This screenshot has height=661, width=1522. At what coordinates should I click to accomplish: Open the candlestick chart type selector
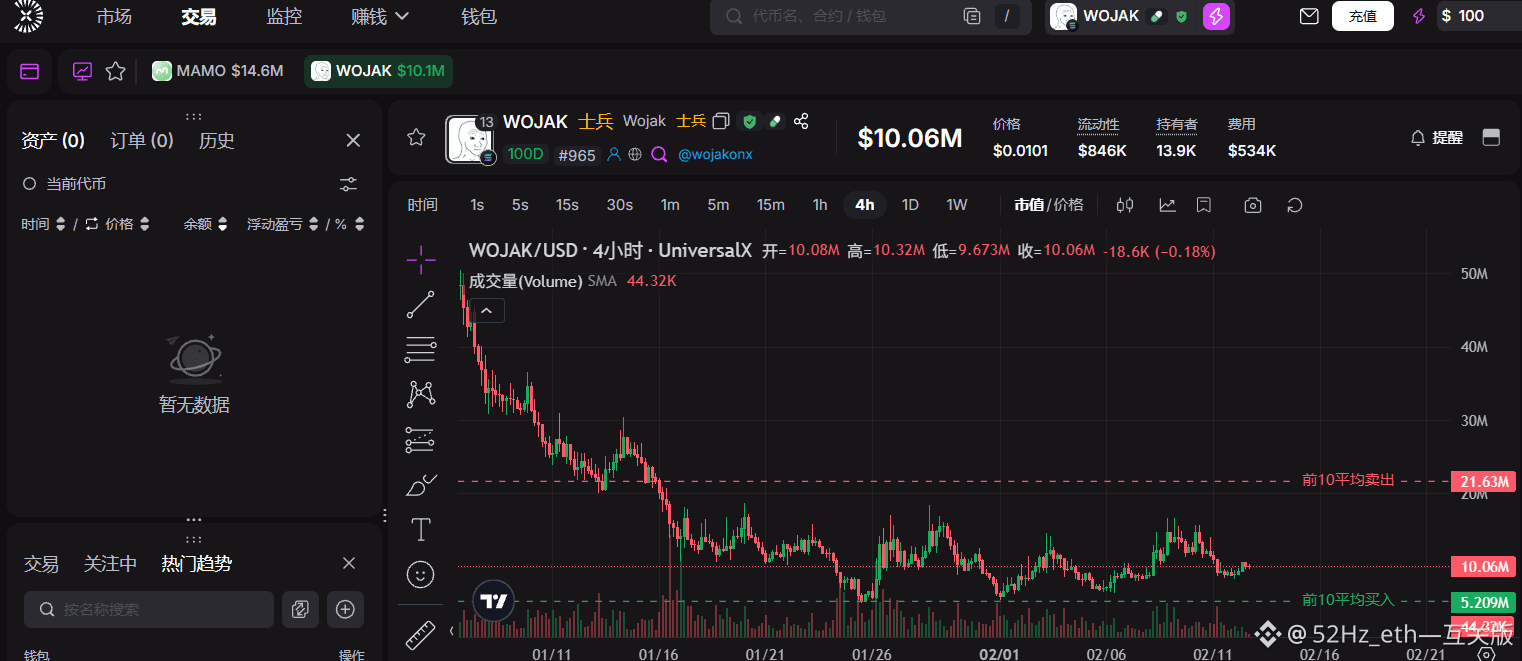pos(1125,205)
